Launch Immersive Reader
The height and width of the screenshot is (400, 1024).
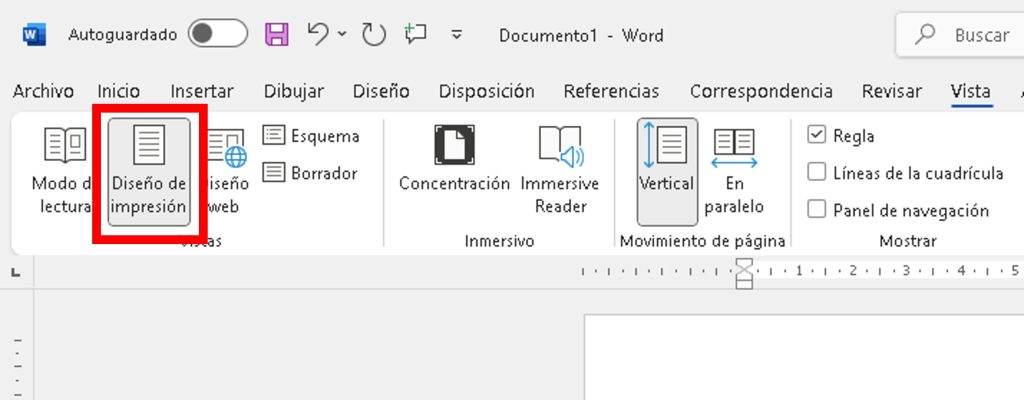point(559,170)
